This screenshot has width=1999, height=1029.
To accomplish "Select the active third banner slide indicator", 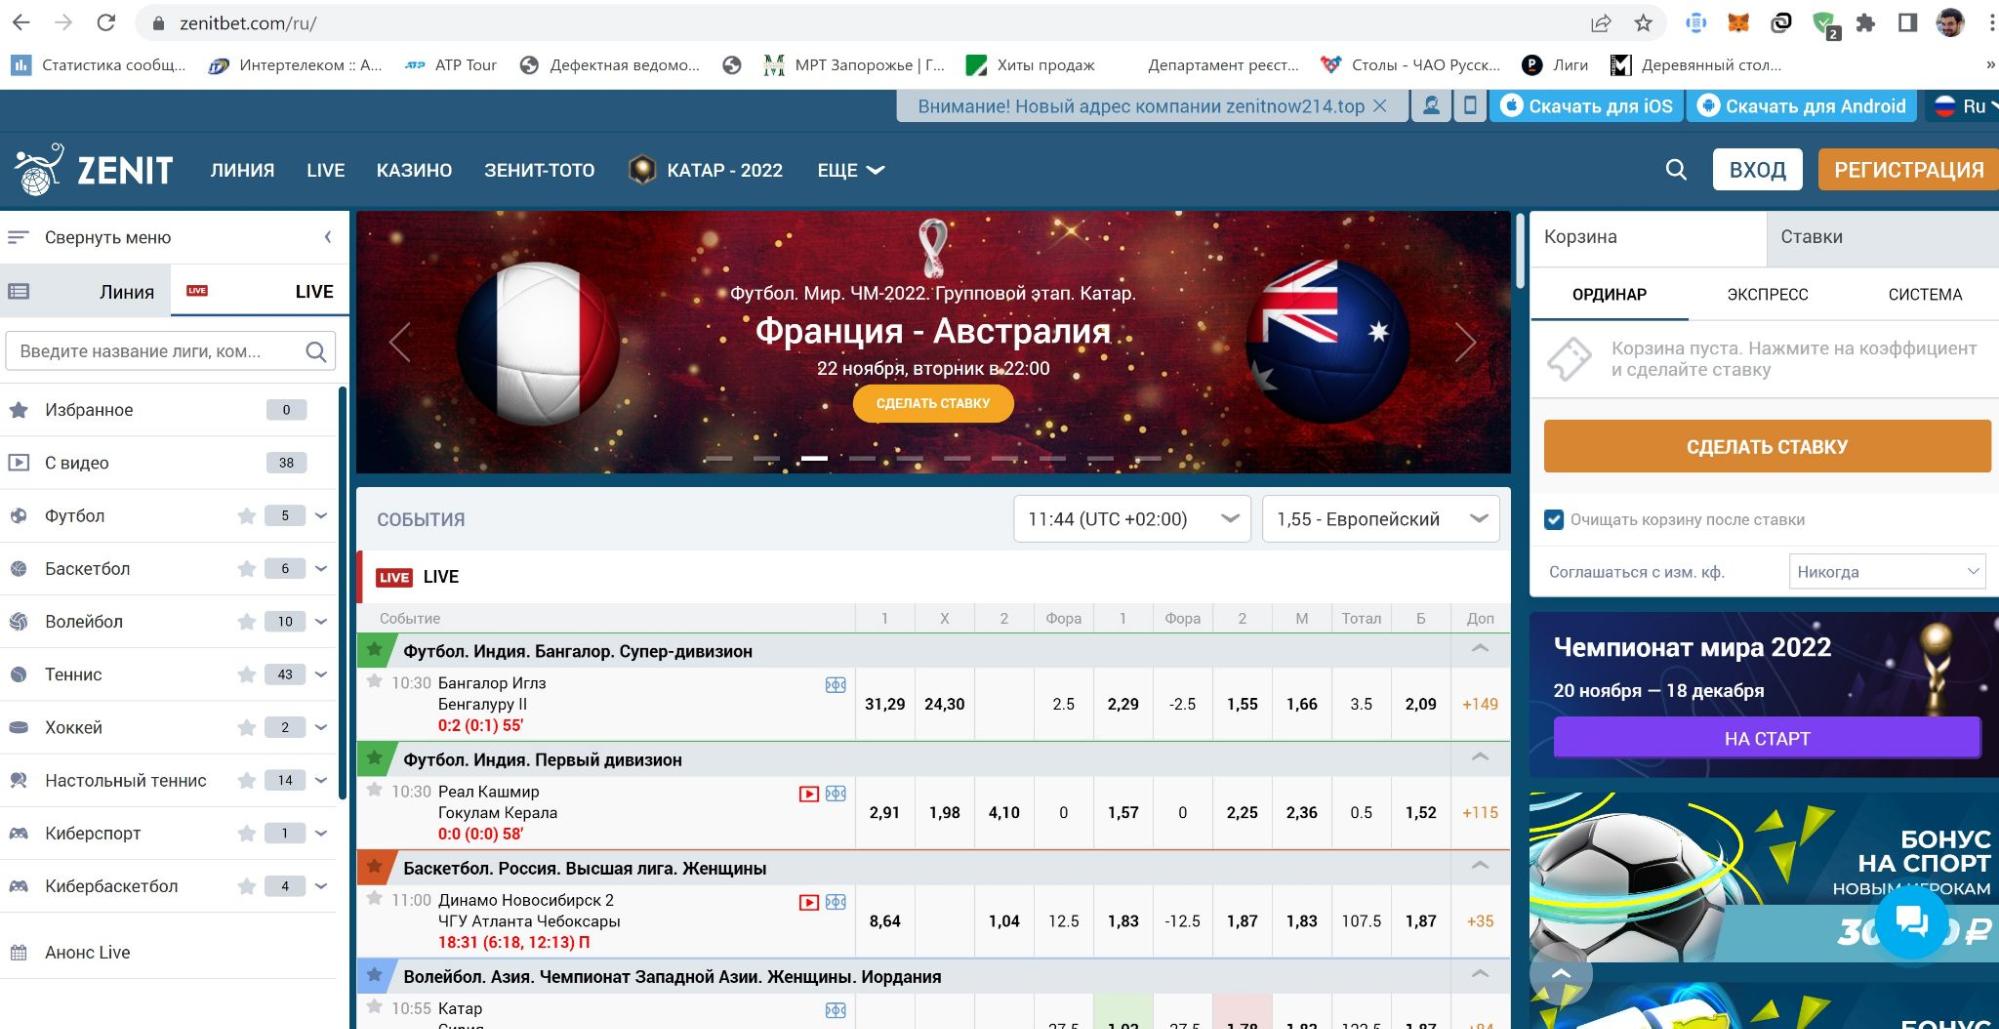I will 814,458.
